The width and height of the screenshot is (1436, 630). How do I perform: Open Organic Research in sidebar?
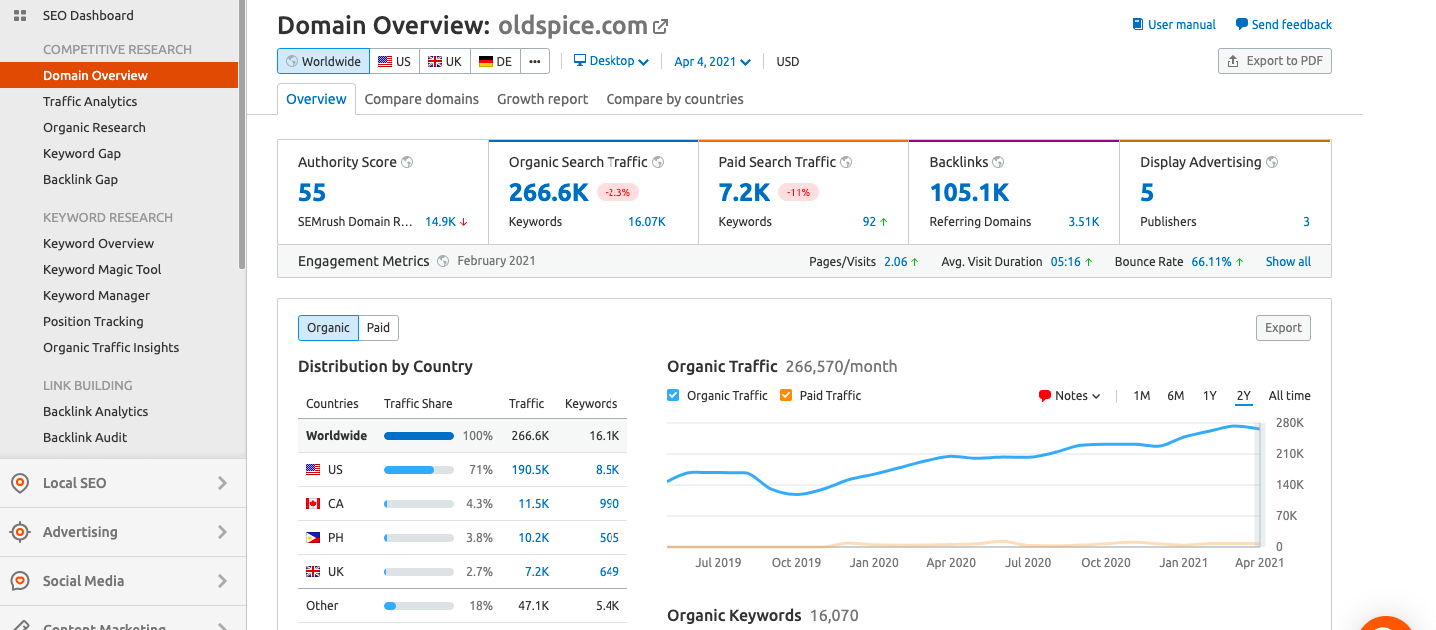click(x=94, y=127)
